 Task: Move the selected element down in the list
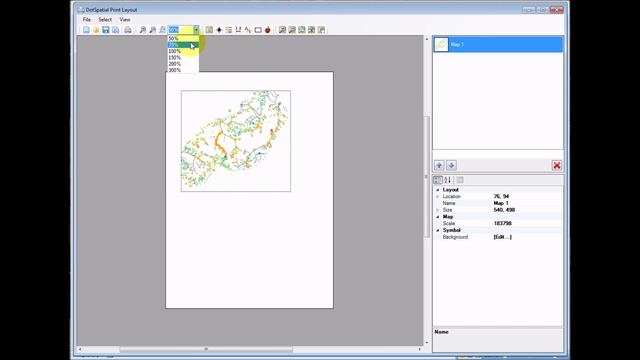tap(451, 165)
